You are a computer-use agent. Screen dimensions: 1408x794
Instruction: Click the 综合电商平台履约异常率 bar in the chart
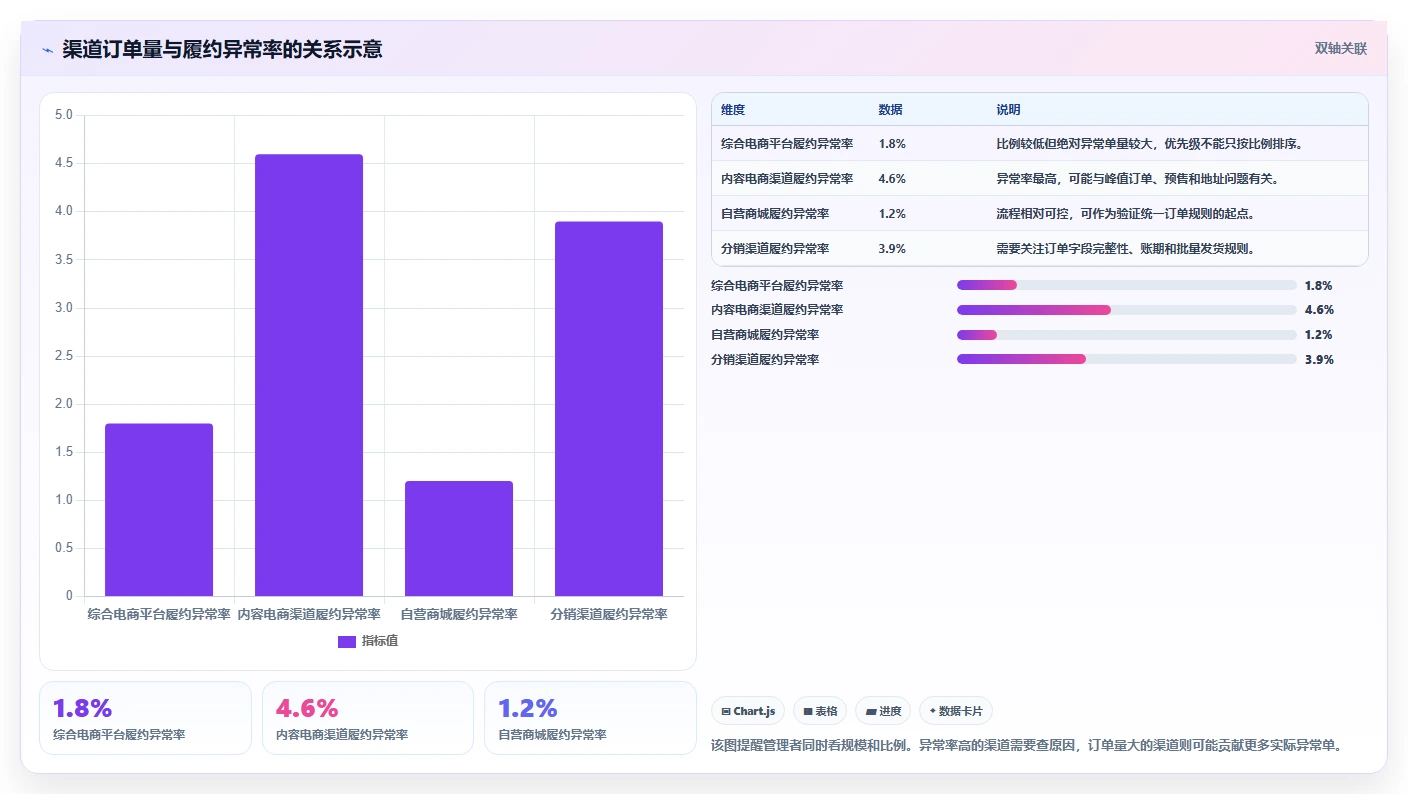(159, 510)
